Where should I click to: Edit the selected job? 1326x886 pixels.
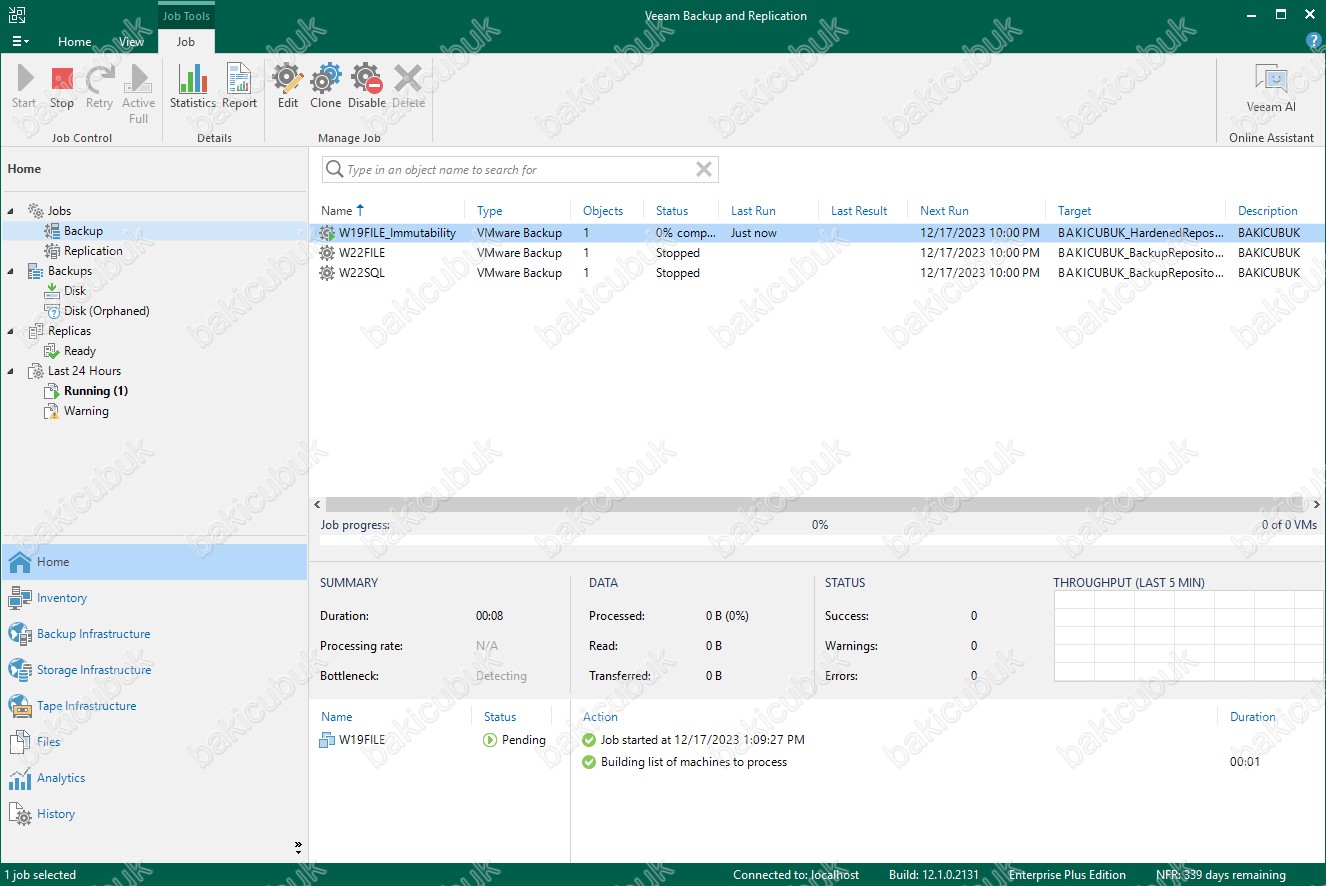tap(288, 86)
